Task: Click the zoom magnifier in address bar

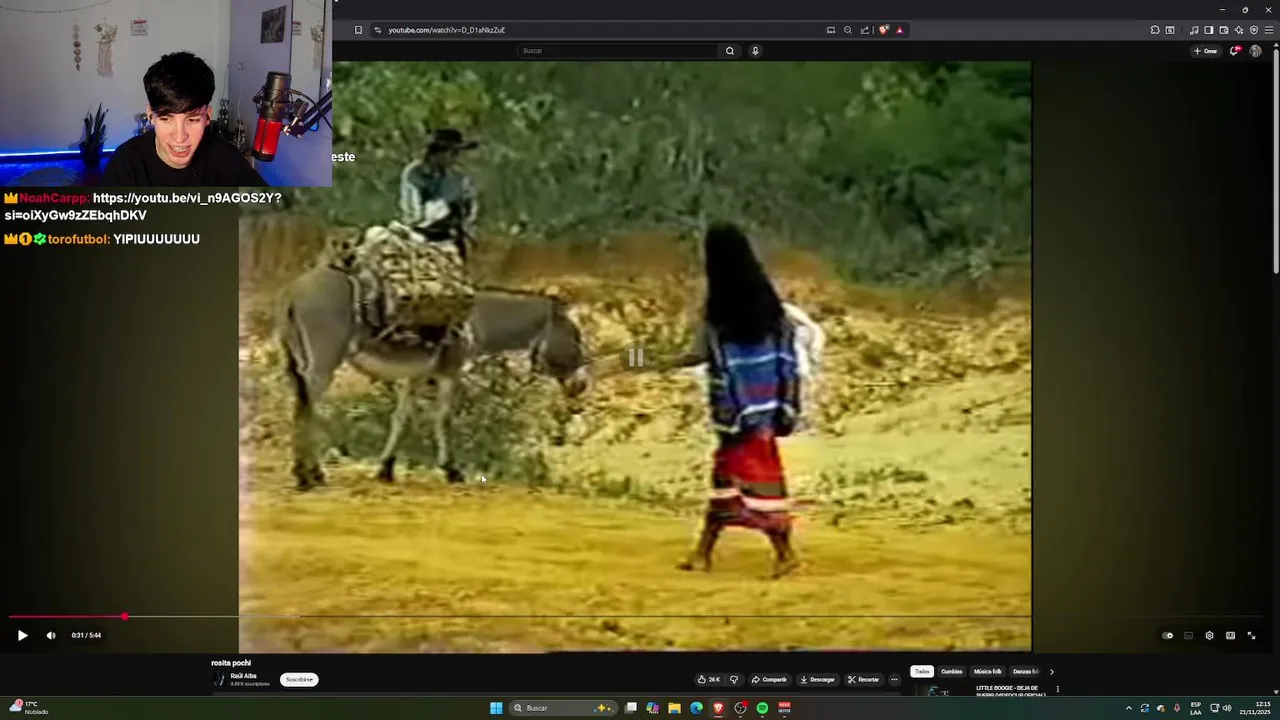Action: (x=847, y=30)
